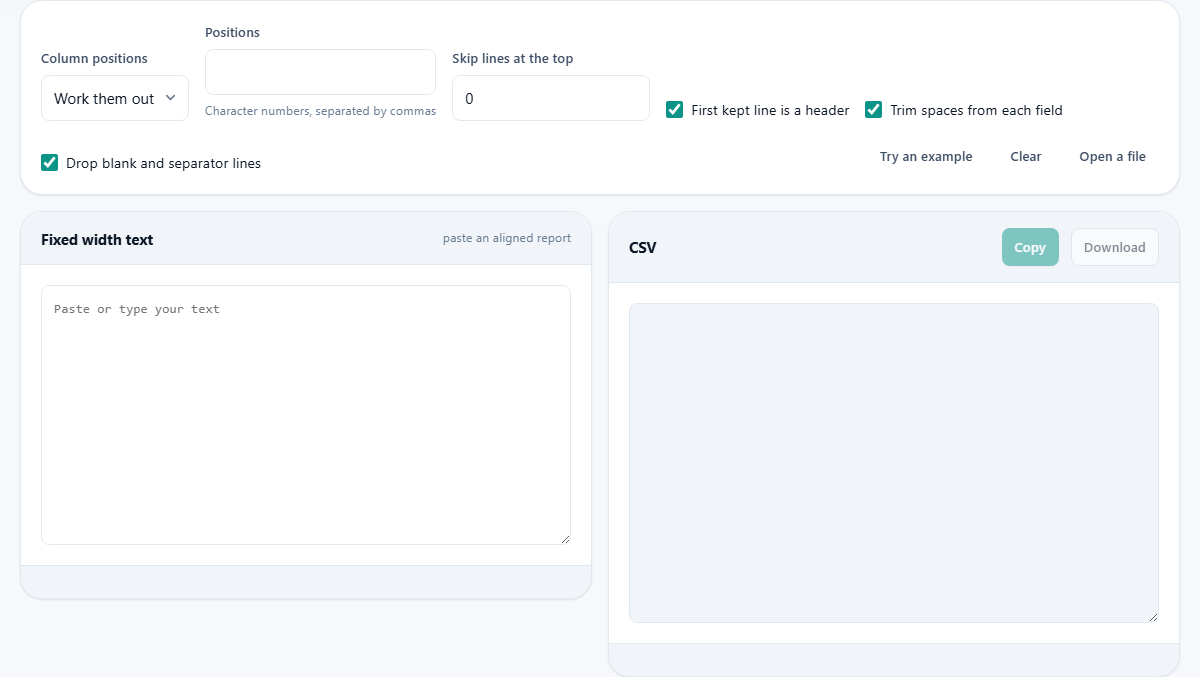Click Open a file

click(x=1112, y=156)
